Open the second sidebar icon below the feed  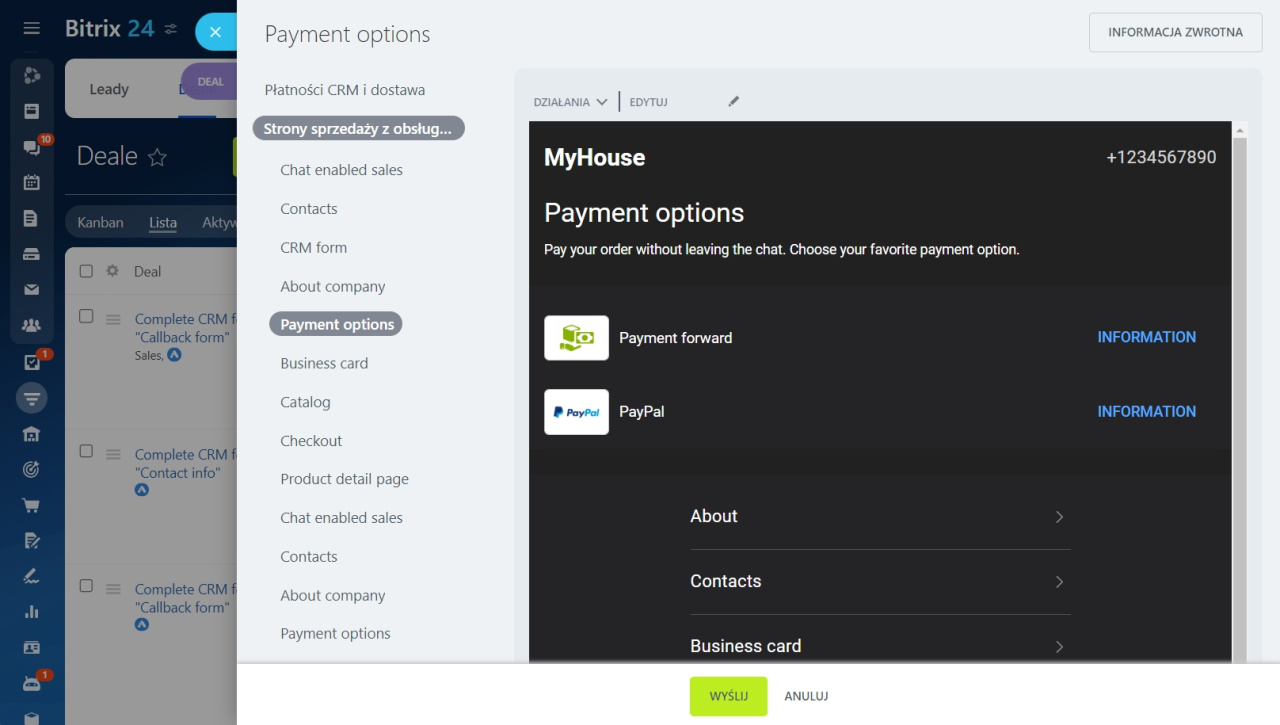pos(32,111)
